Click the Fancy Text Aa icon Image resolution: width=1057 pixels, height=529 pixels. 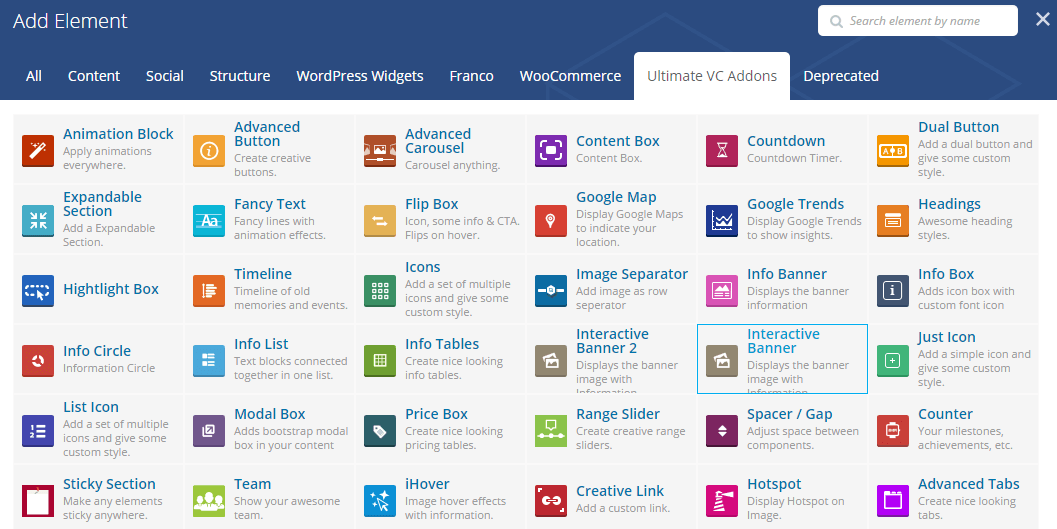pos(209,220)
